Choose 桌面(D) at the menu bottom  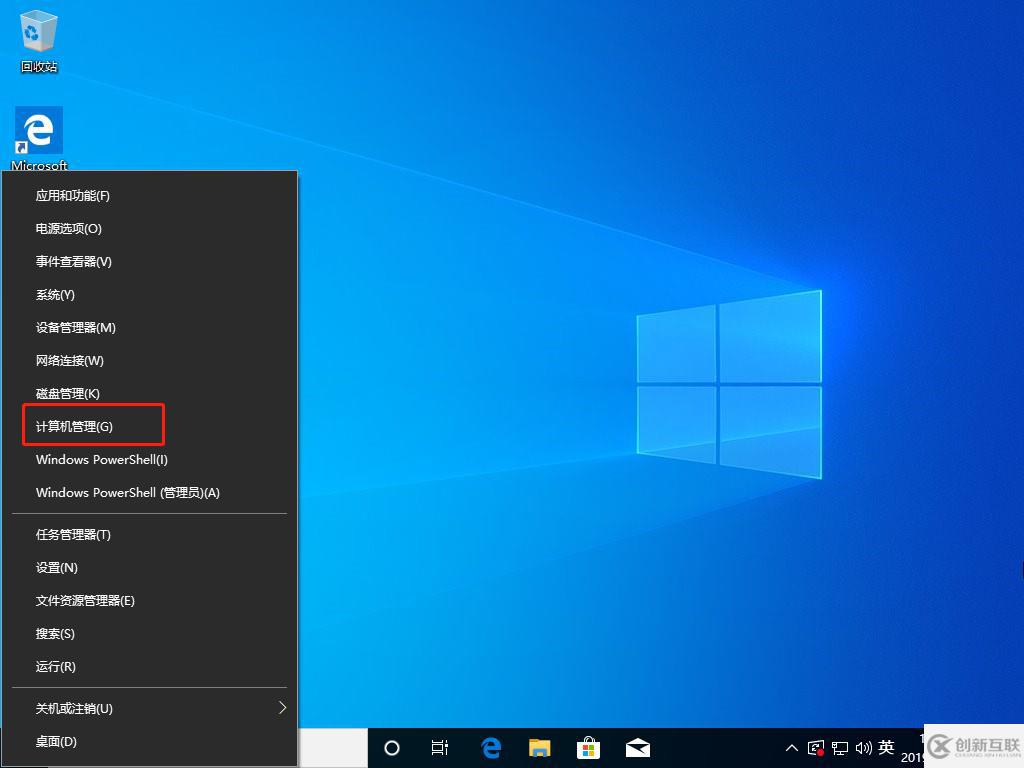click(150, 742)
